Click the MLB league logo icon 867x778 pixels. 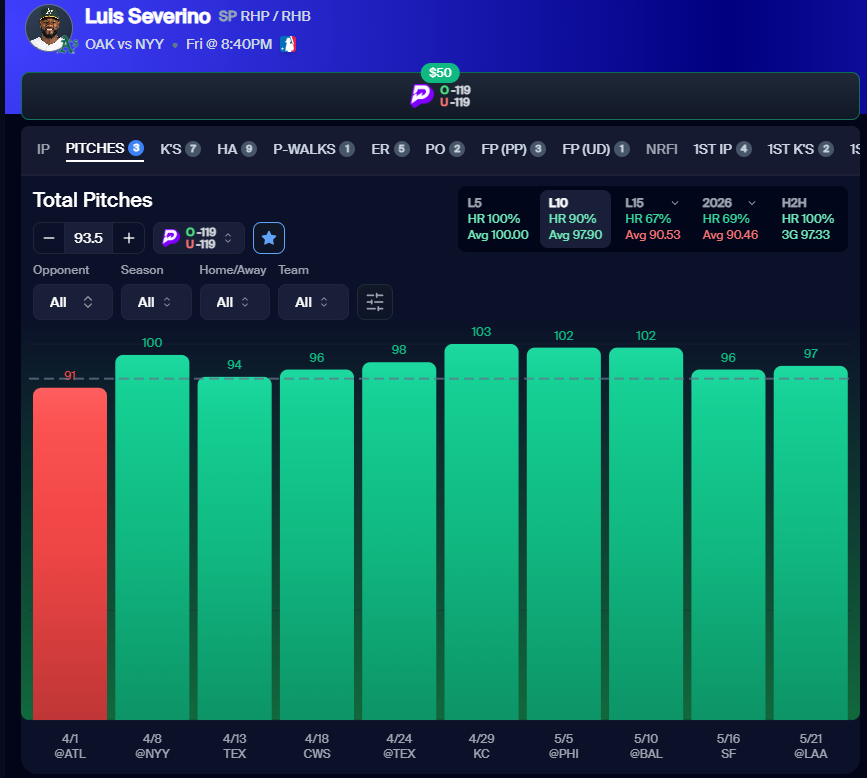[288, 44]
